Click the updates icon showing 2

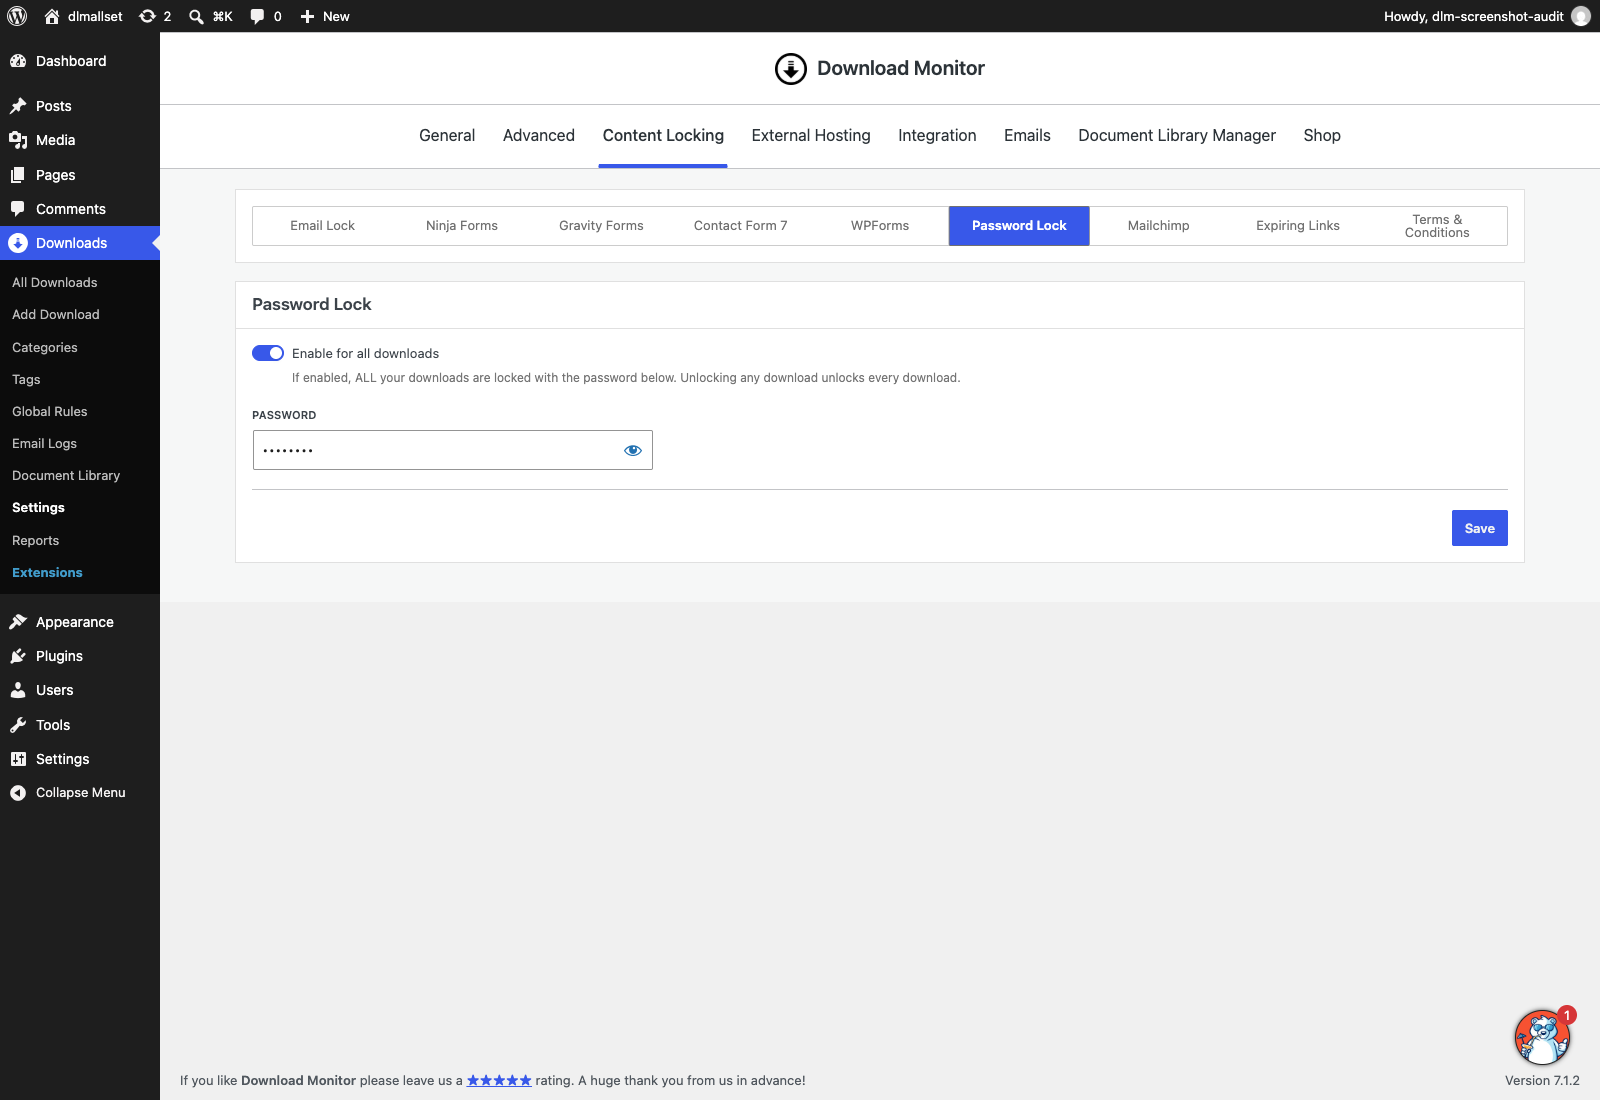[x=147, y=16]
